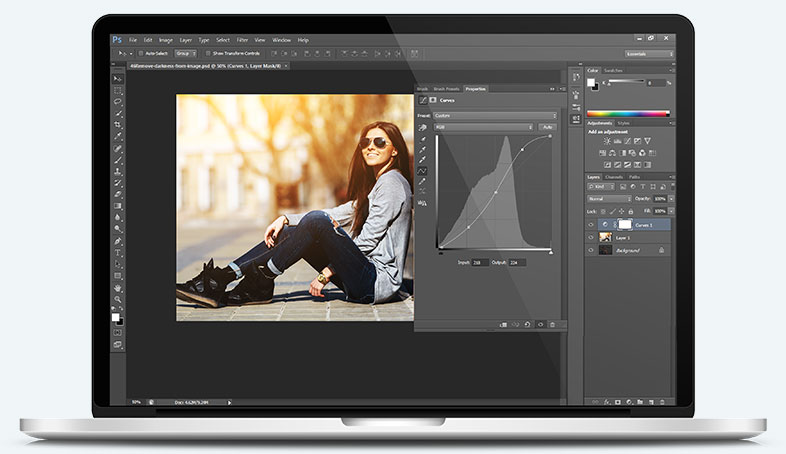Image resolution: width=786 pixels, height=454 pixels.
Task: Expand the status bar Doc info arrow
Action: click(x=230, y=402)
